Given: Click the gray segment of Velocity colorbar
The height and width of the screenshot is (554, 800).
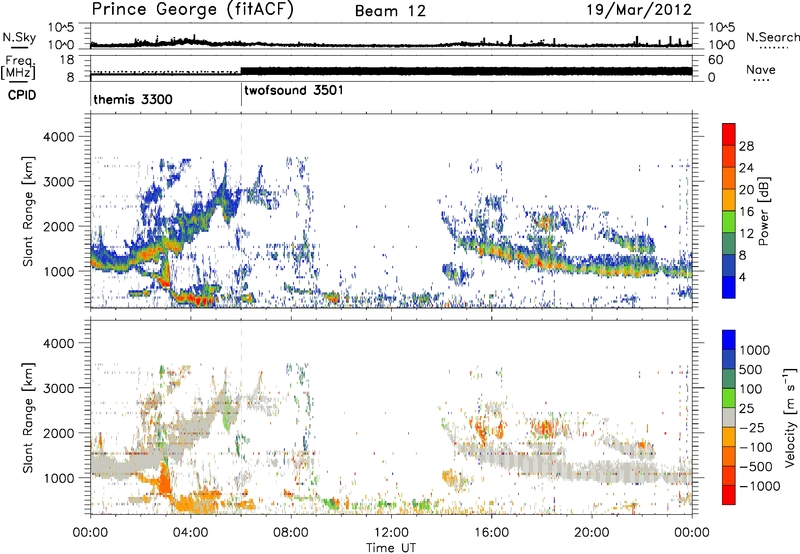Looking at the screenshot, I should click(x=729, y=418).
